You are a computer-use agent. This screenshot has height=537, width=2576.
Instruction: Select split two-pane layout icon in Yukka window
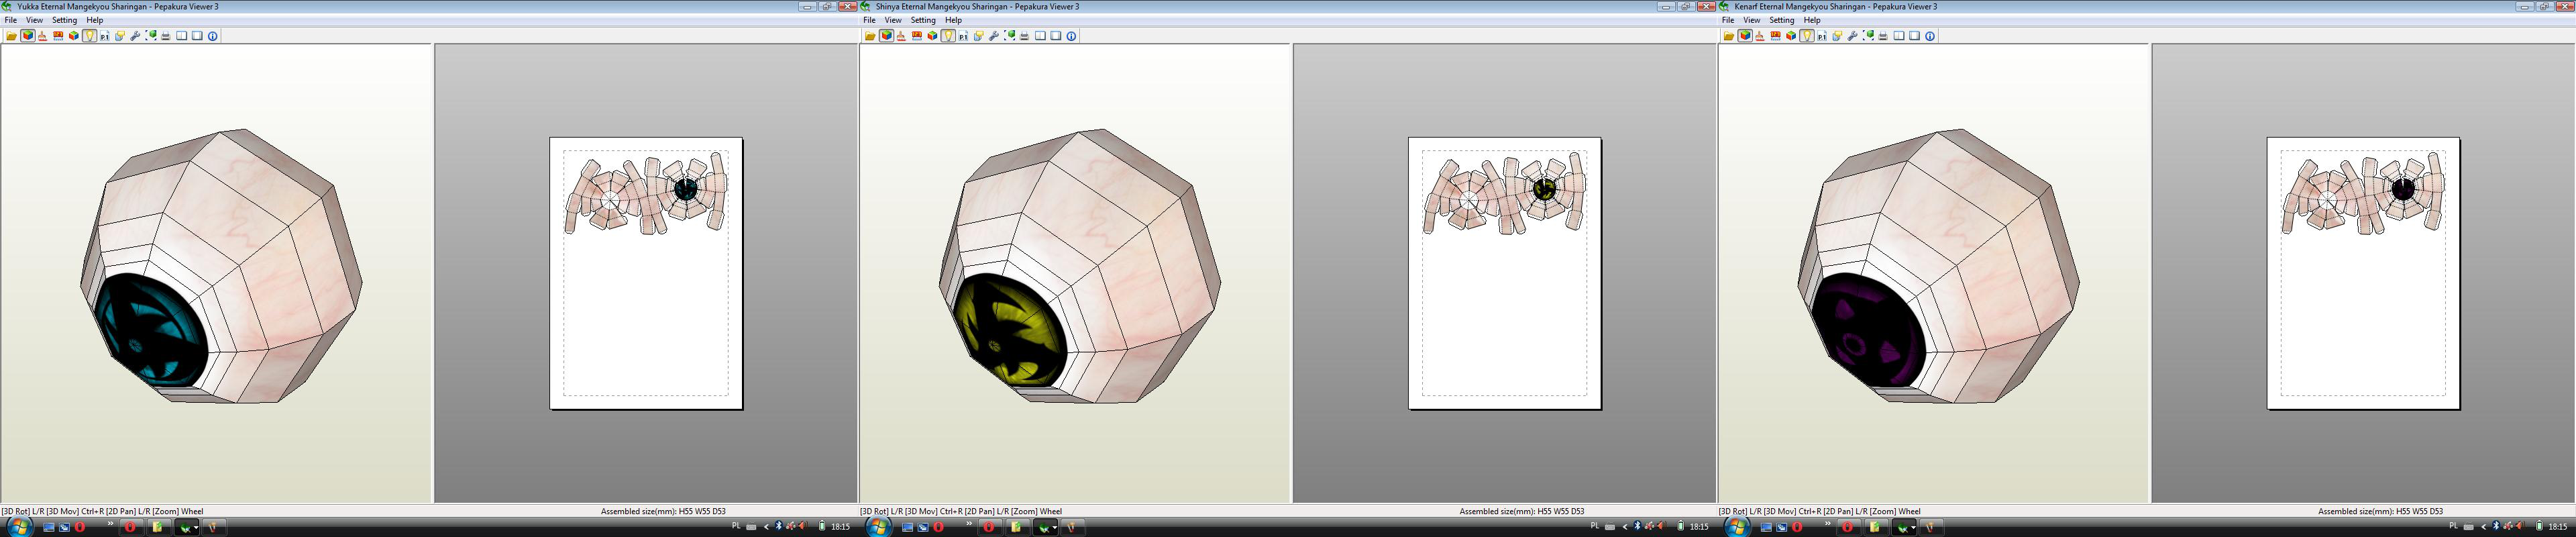coord(182,36)
